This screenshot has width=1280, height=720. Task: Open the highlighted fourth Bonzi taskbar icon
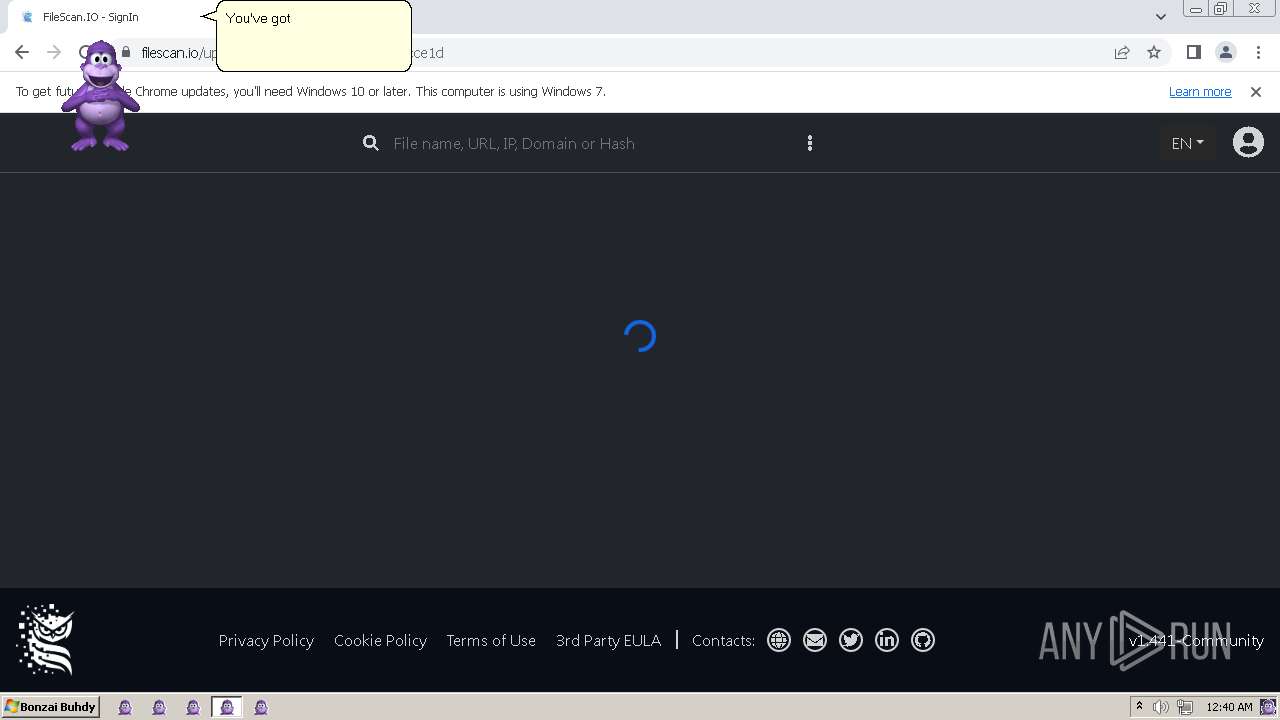(x=227, y=707)
